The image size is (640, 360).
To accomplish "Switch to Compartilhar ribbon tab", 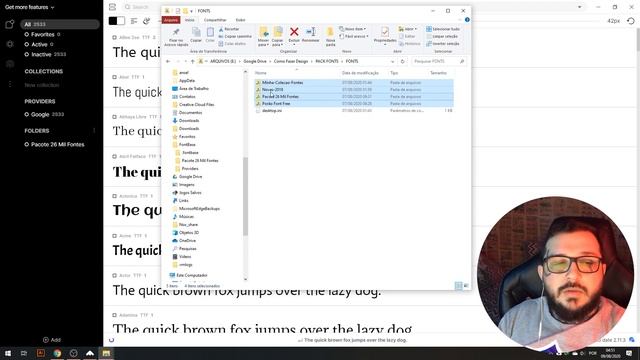I will (x=215, y=20).
